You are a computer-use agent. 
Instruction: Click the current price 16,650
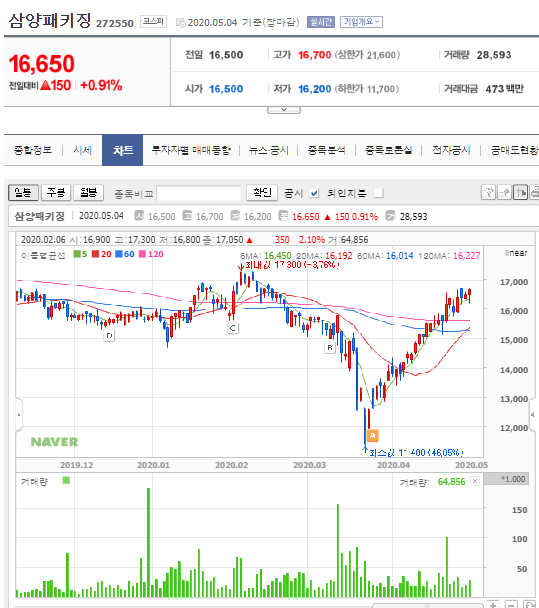tap(41, 64)
